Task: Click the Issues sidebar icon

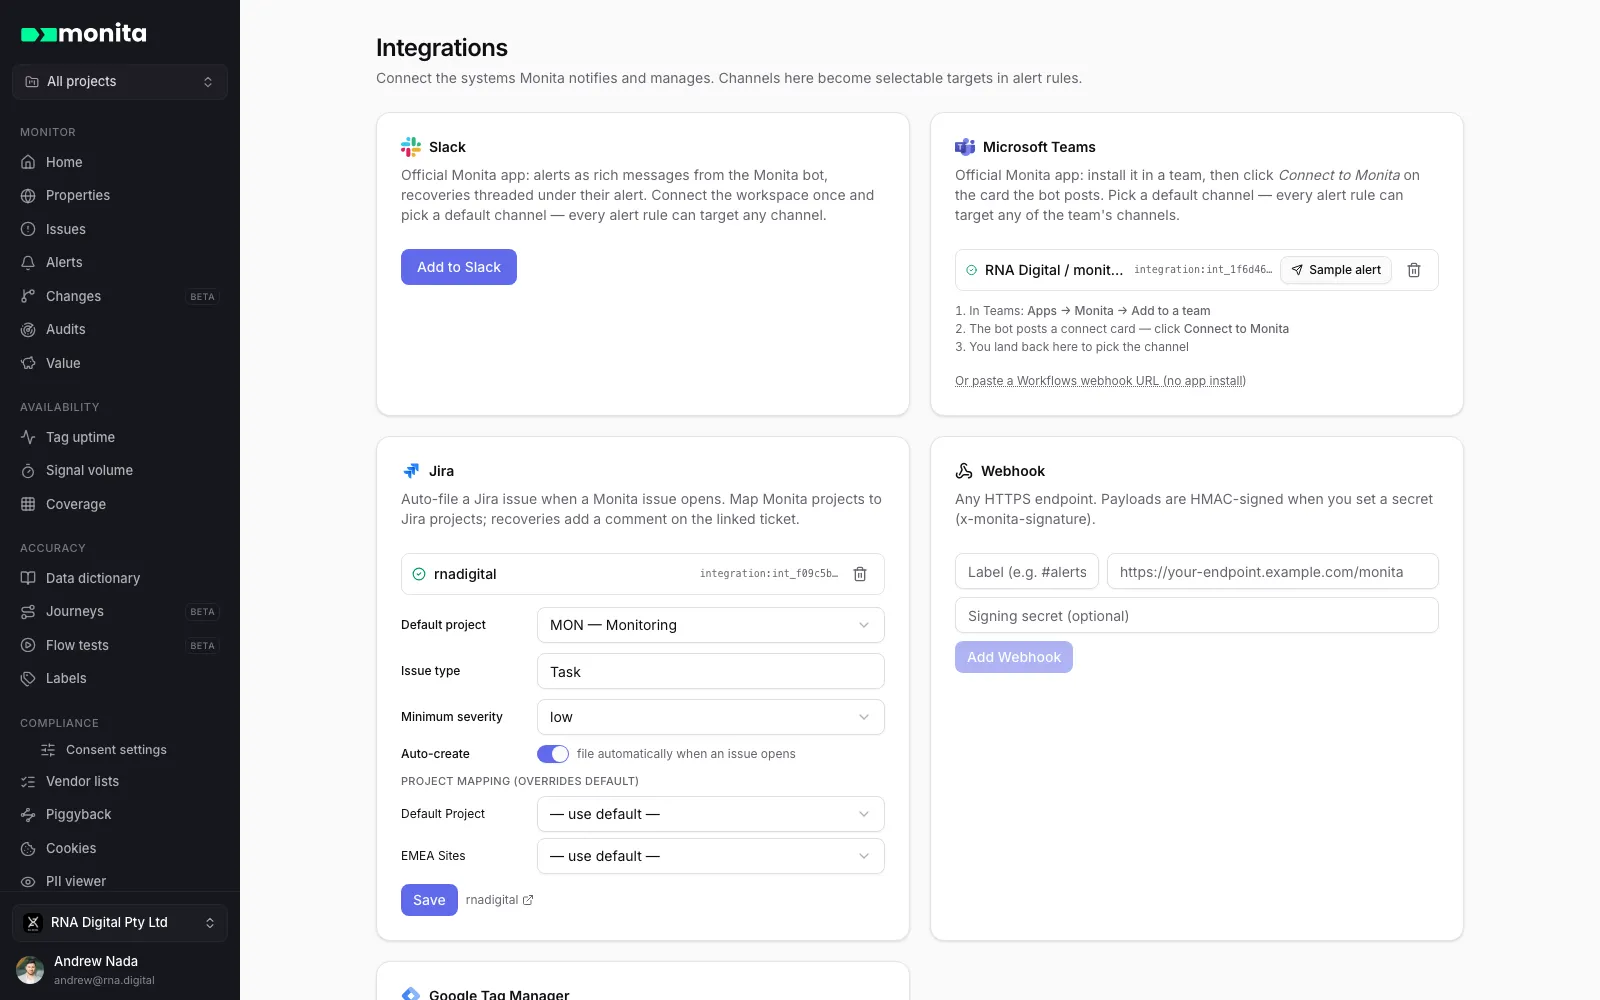Action: click(x=28, y=229)
